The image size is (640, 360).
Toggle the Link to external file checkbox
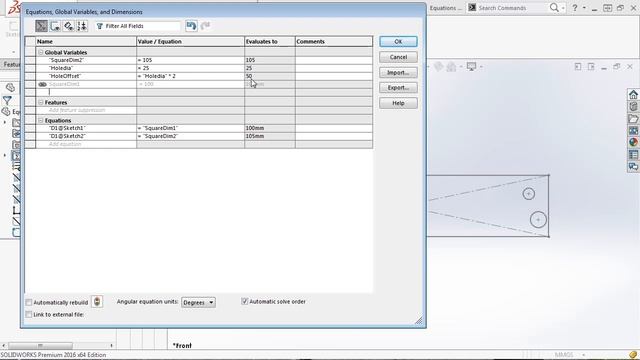click(x=29, y=315)
